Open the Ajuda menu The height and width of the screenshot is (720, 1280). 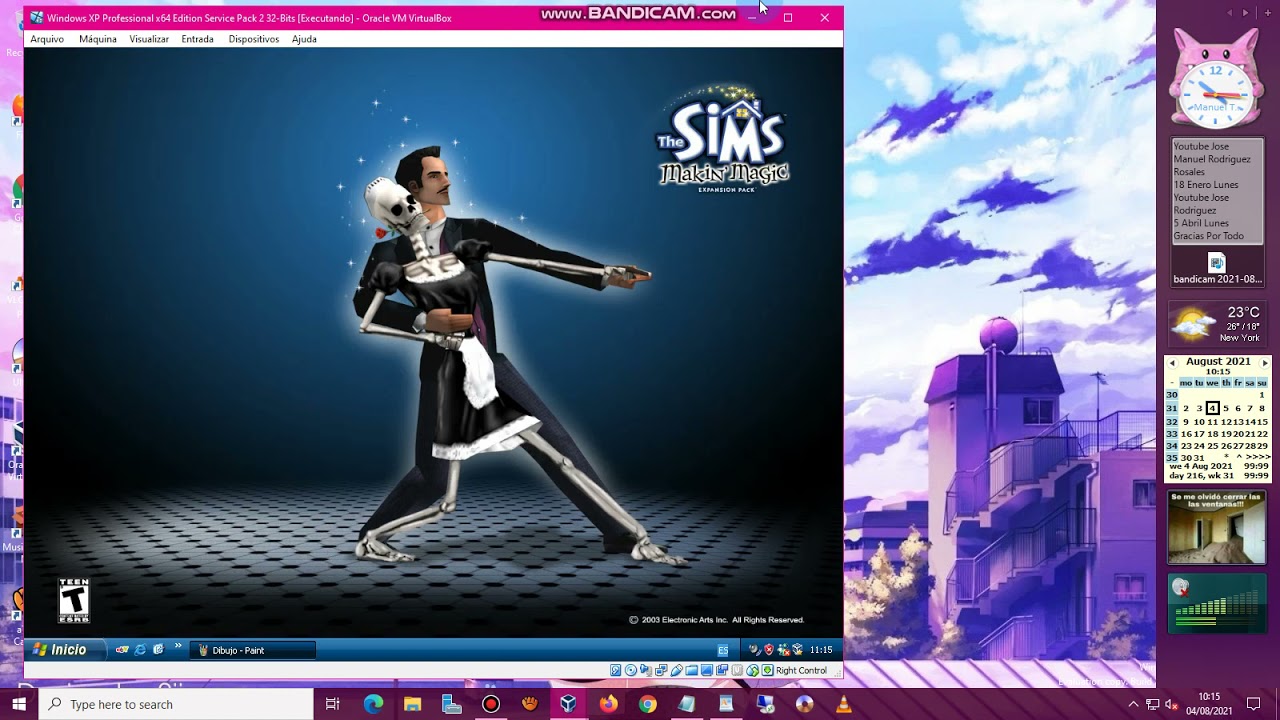tap(304, 39)
